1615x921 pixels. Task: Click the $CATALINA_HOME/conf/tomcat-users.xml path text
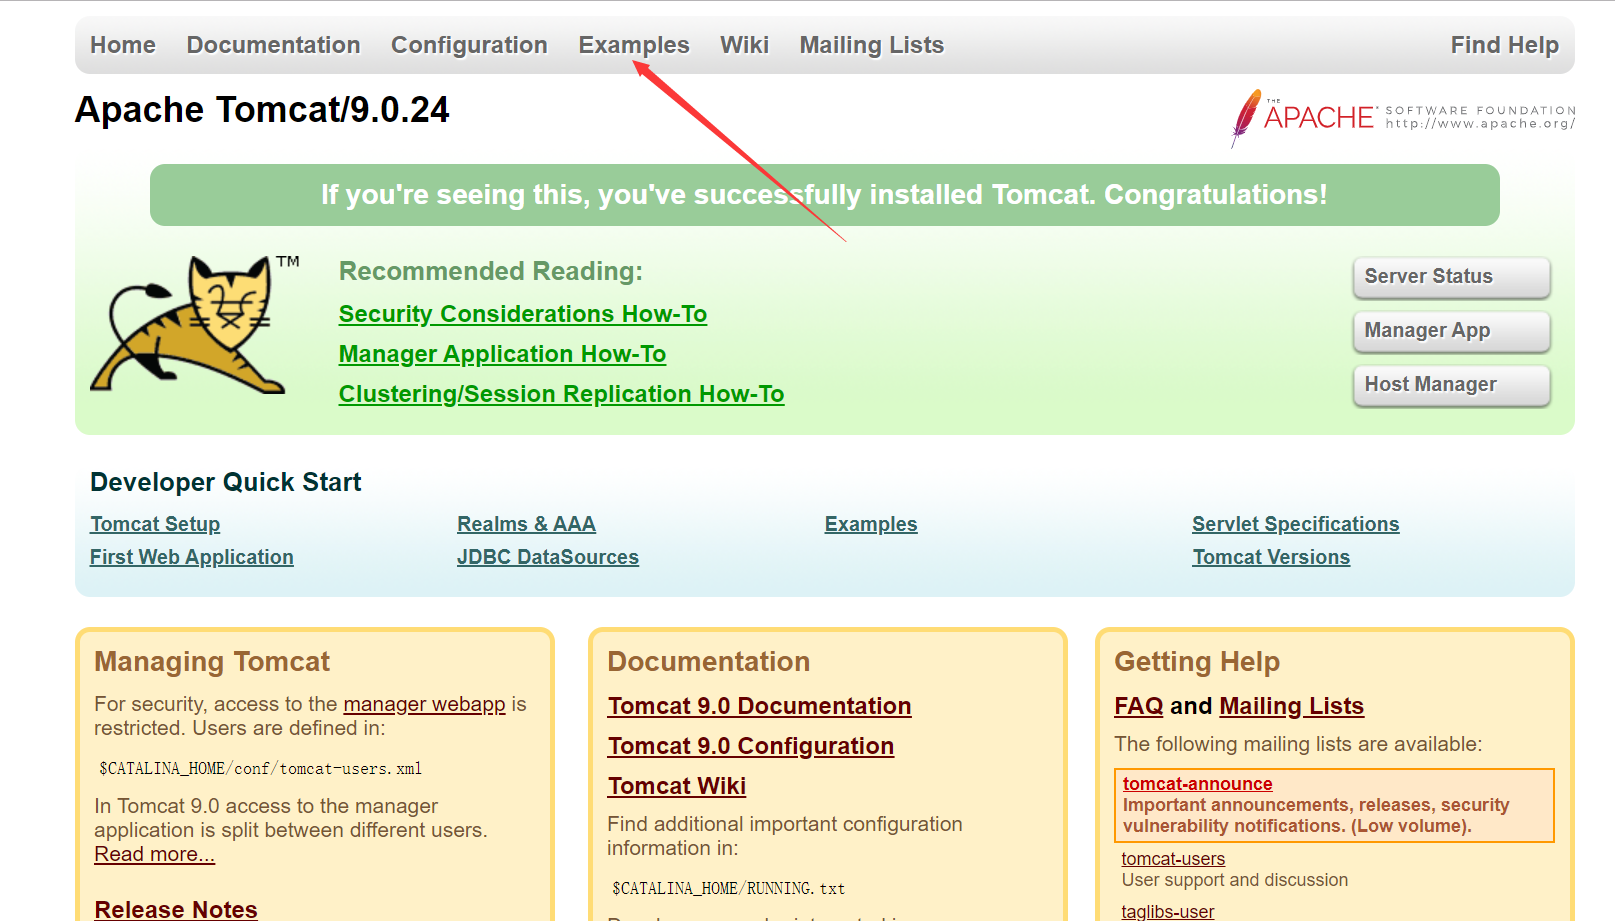point(260,768)
